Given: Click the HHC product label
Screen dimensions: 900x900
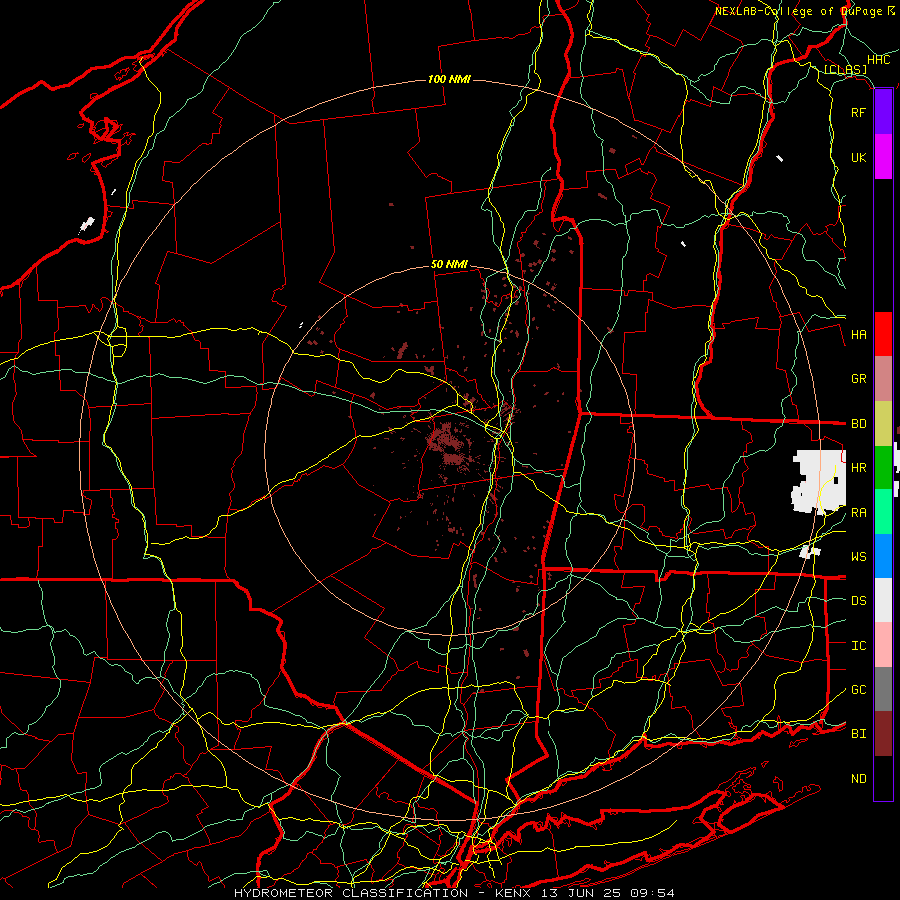Looking at the screenshot, I should (879, 60).
